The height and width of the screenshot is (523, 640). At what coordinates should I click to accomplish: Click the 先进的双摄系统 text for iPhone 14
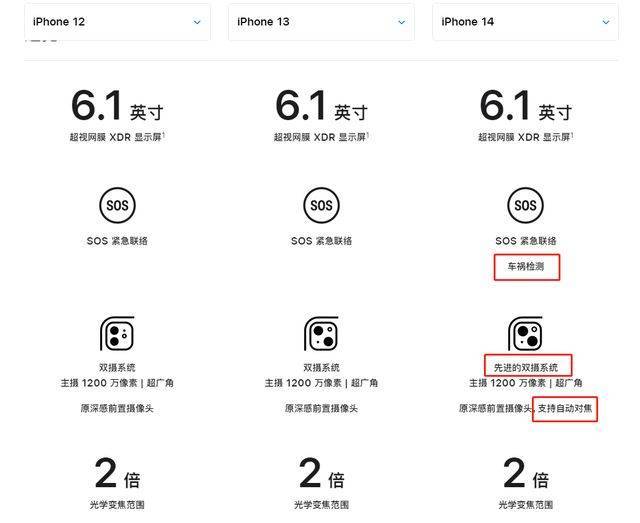pyautogui.click(x=526, y=367)
